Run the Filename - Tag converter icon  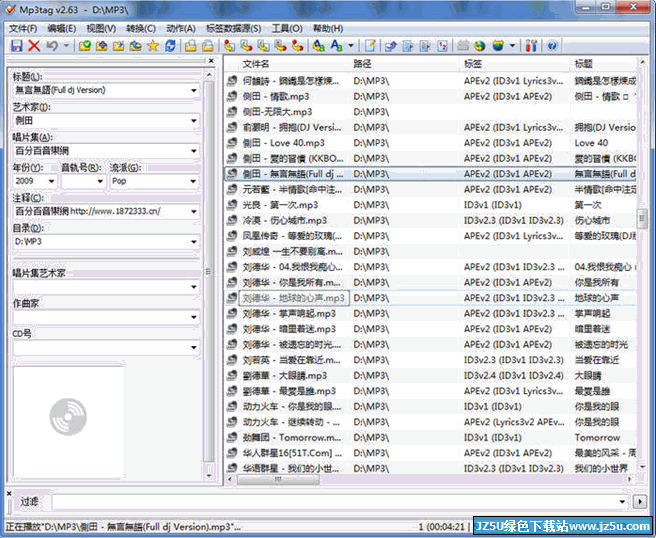coord(246,46)
